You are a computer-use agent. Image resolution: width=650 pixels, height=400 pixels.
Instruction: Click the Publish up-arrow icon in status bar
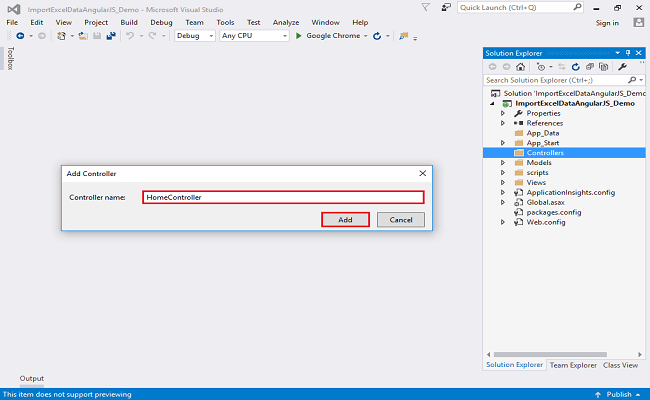tap(598, 395)
